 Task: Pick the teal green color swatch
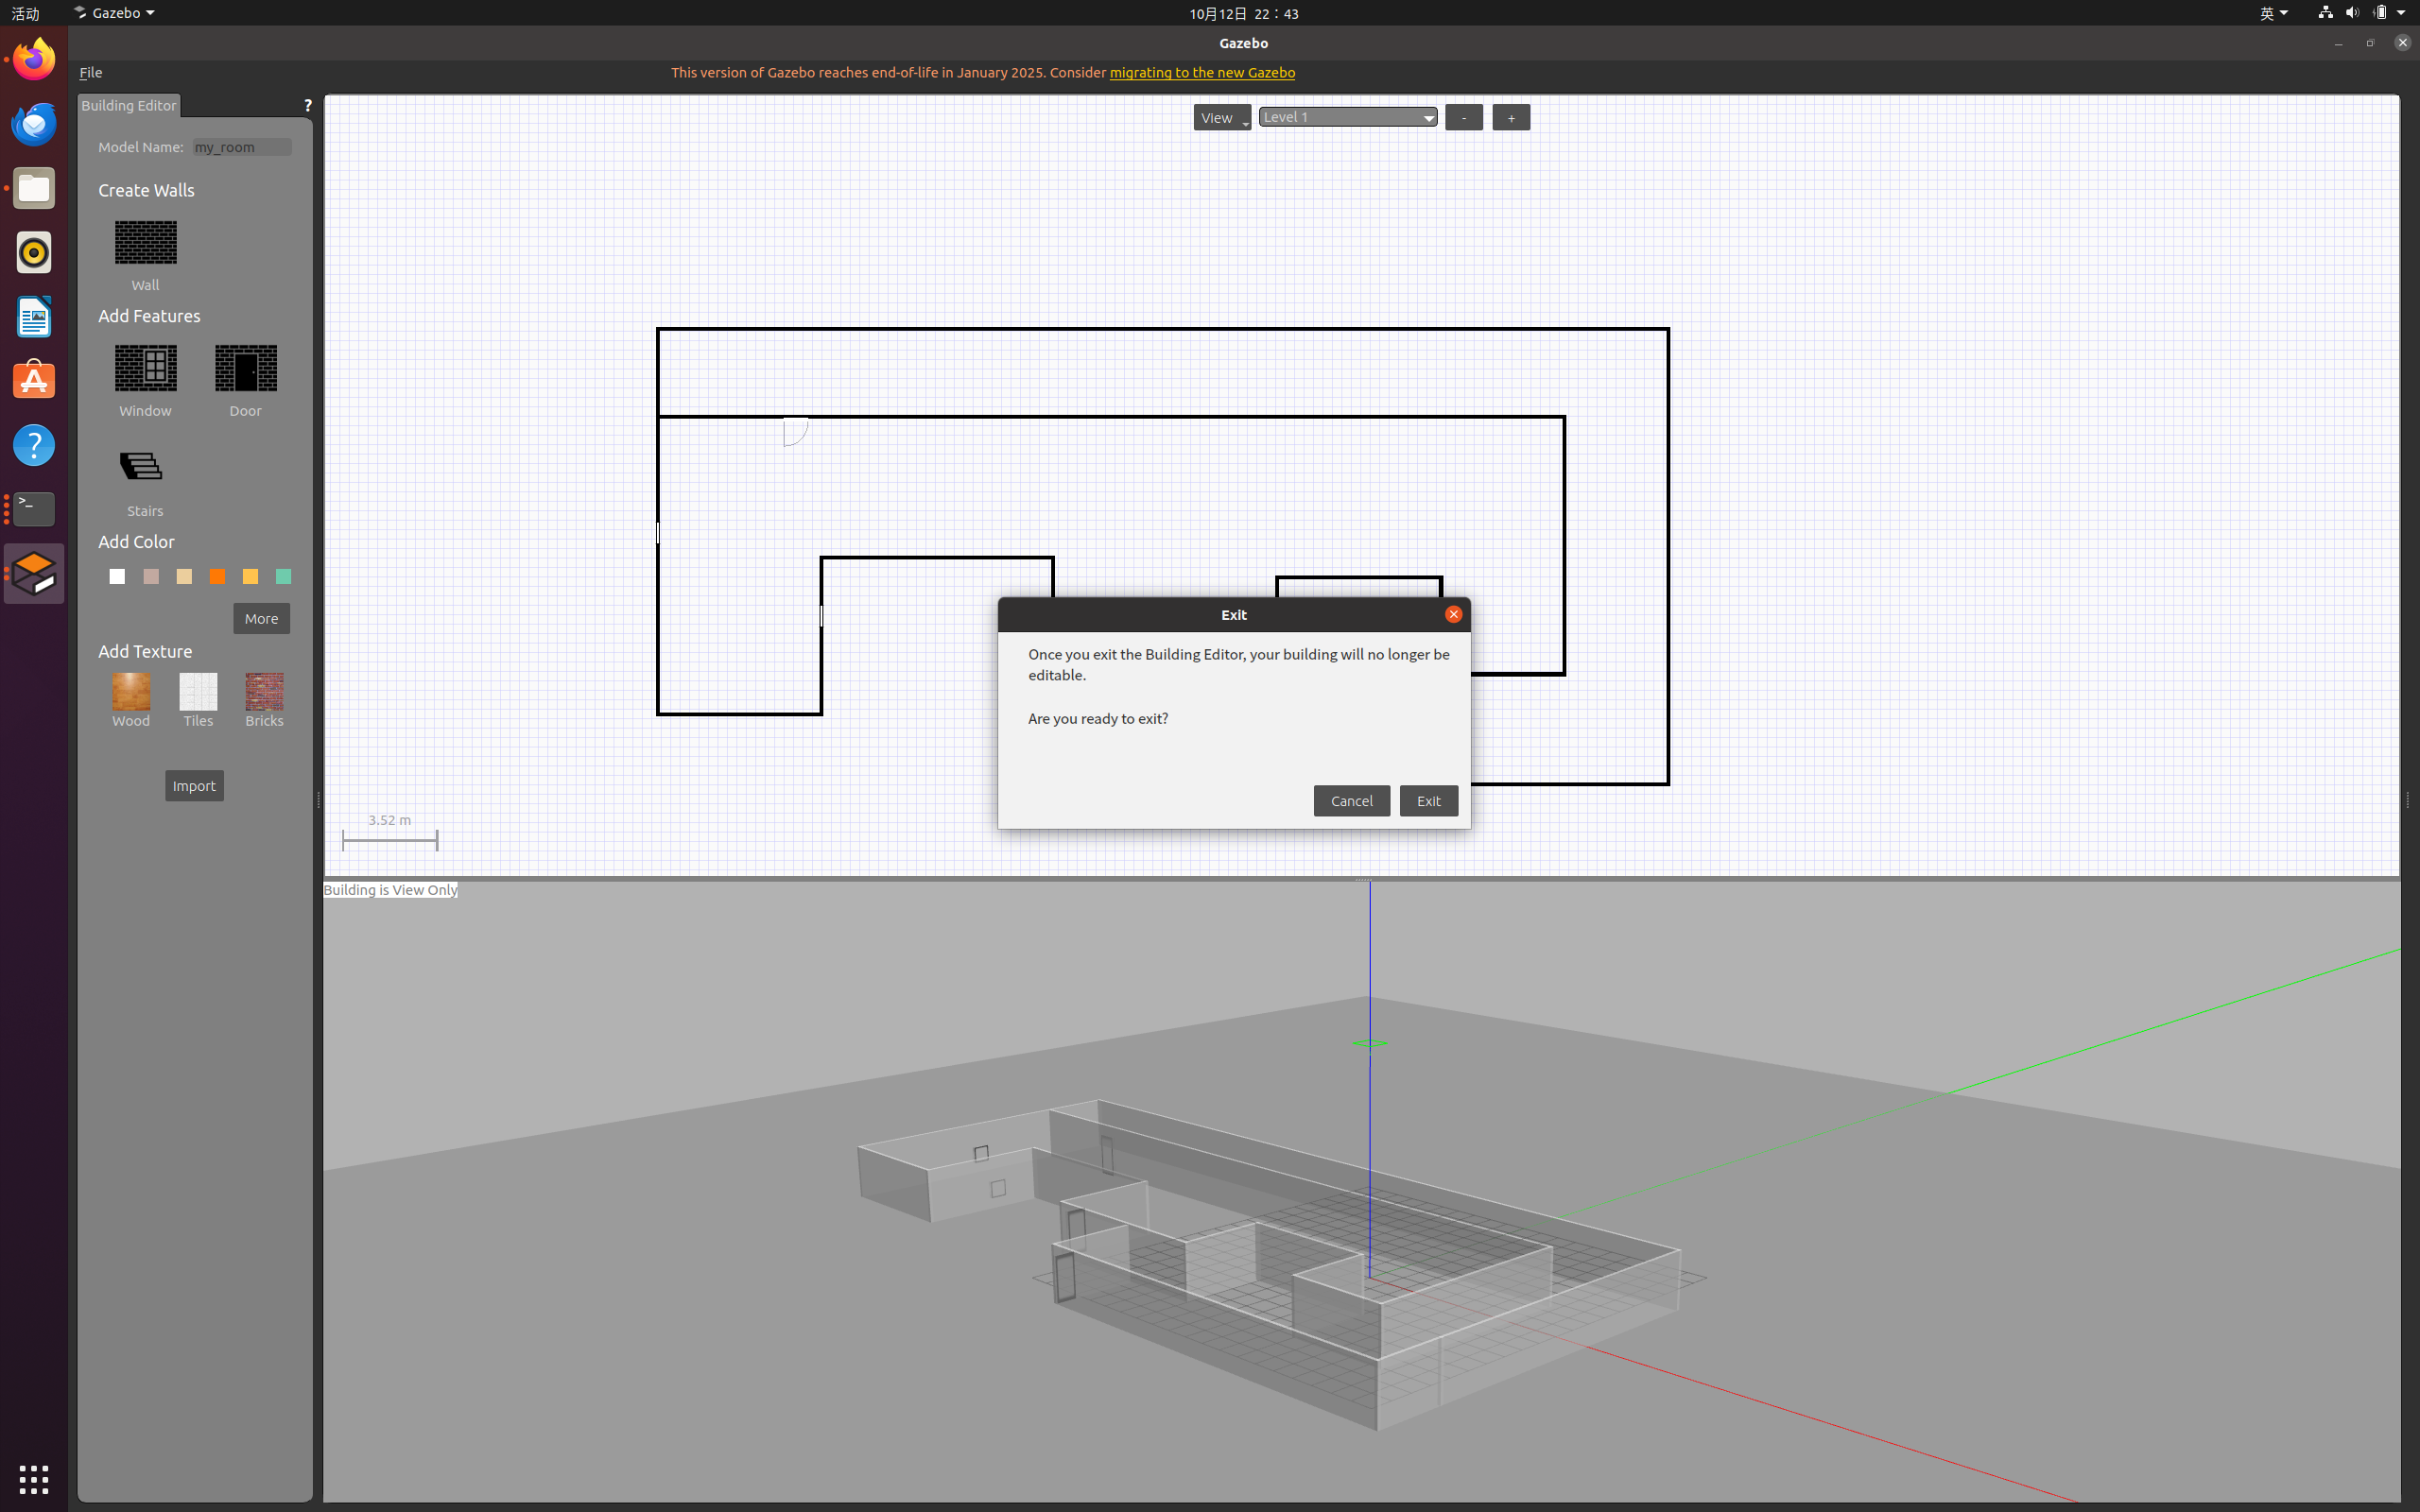[x=284, y=577]
